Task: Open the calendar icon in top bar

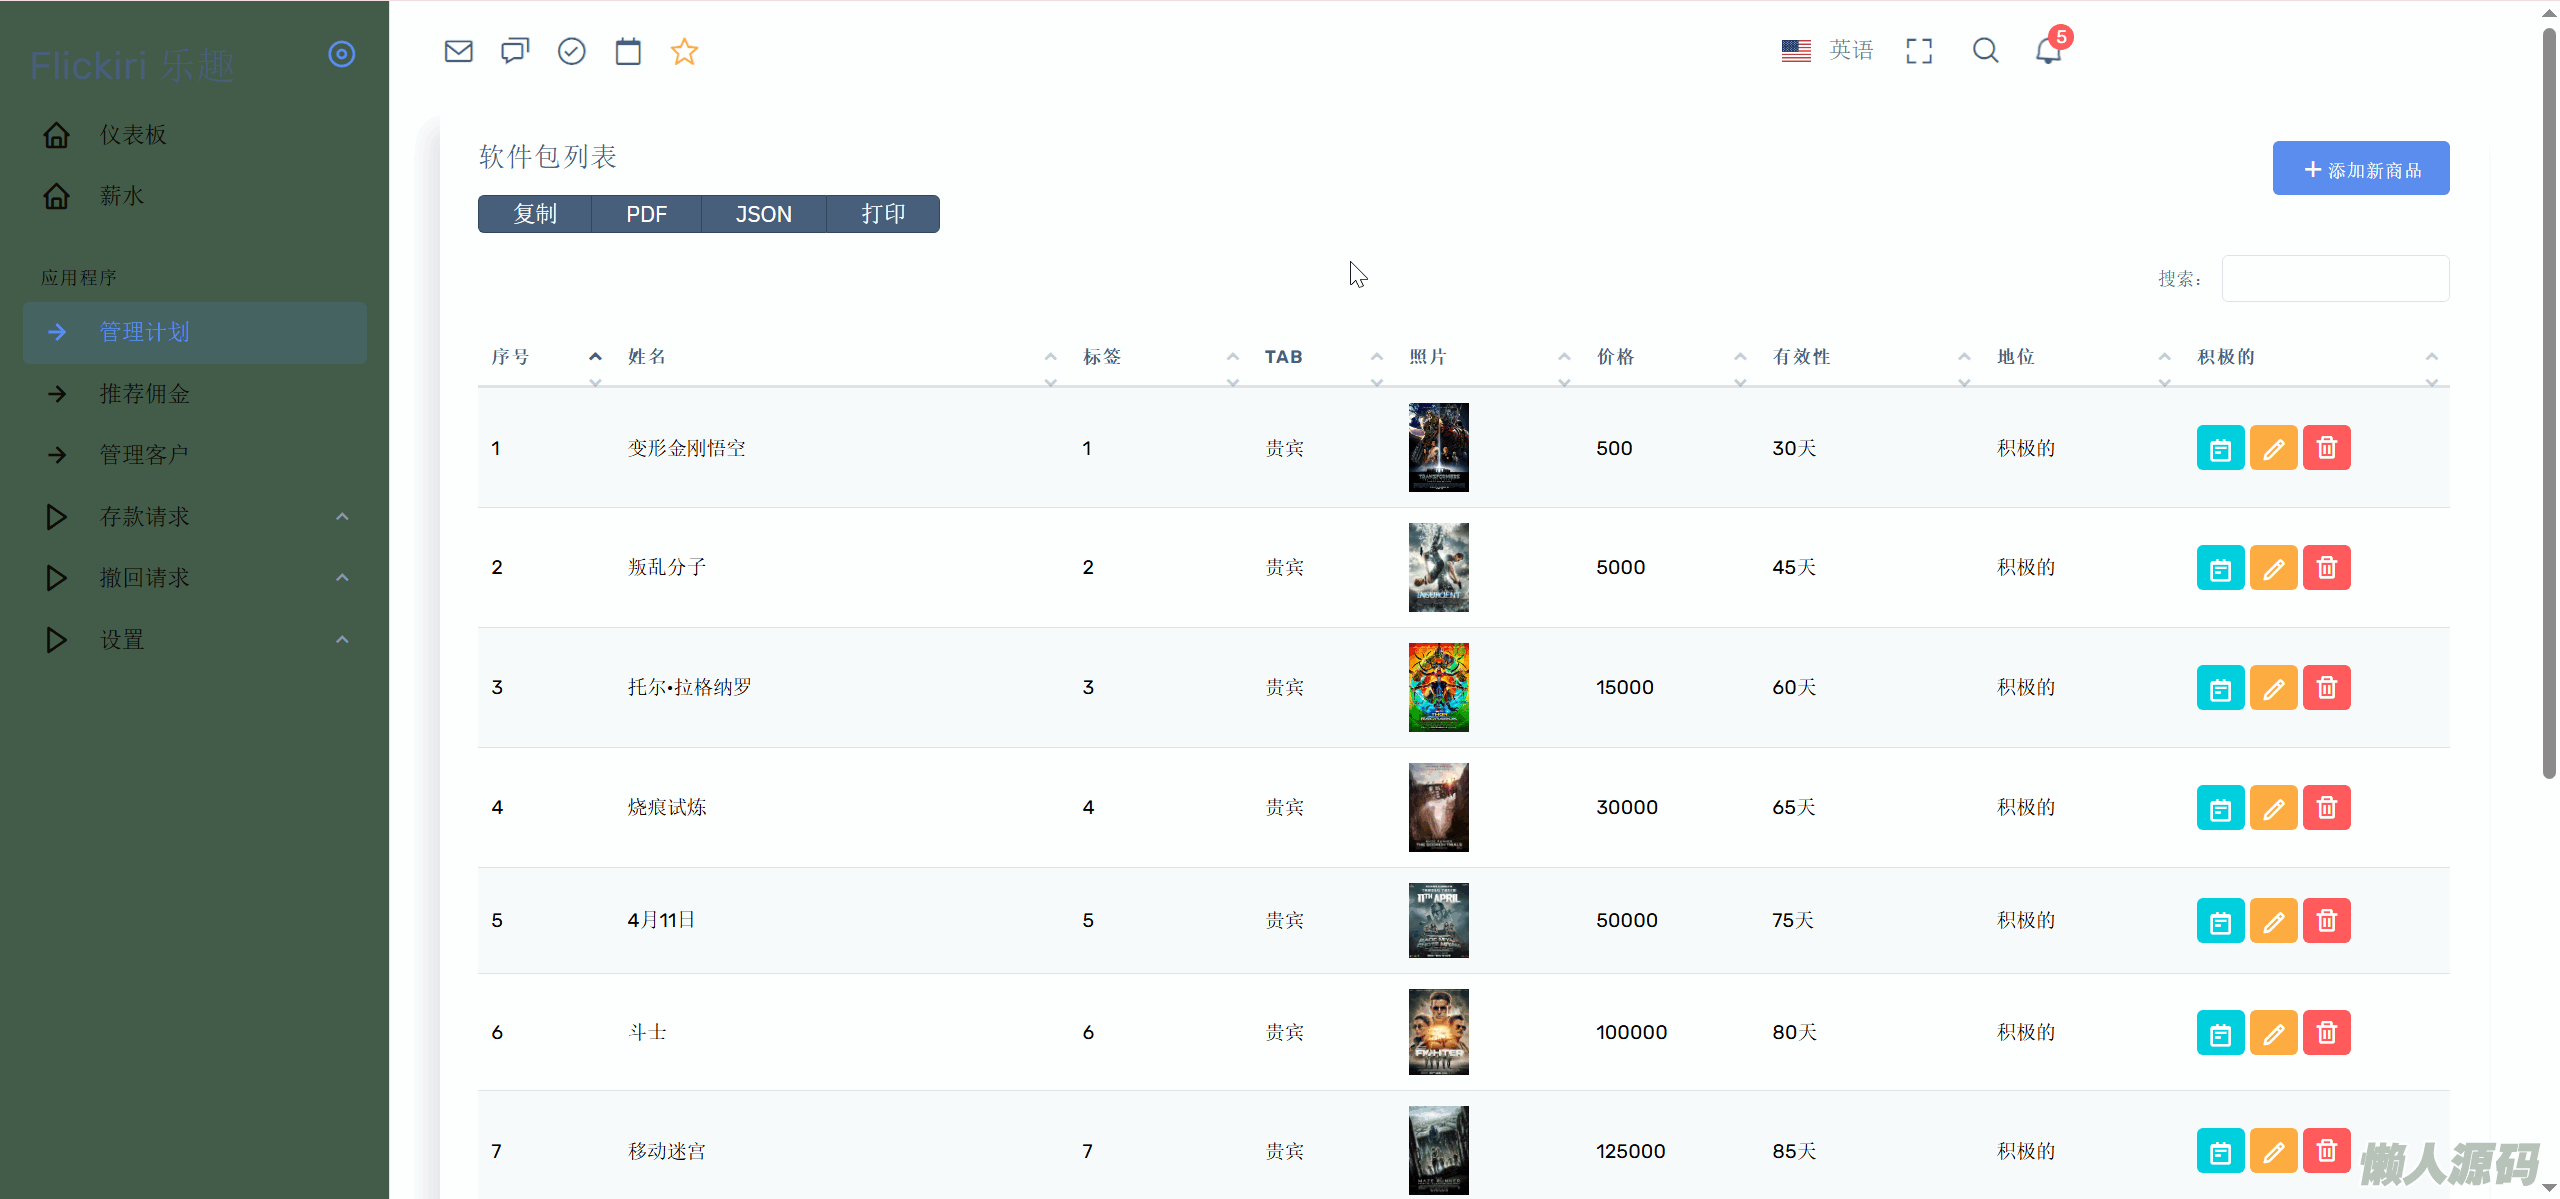Action: click(x=628, y=51)
